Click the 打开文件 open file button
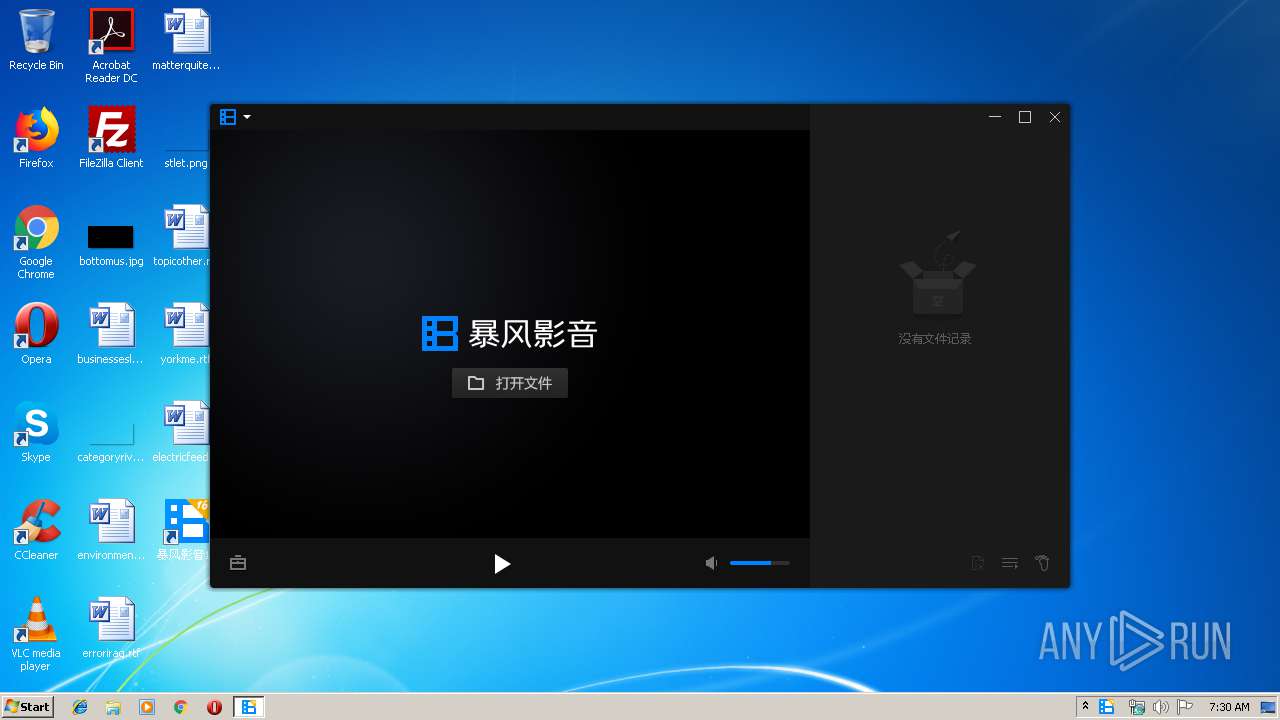1280x720 pixels. [510, 383]
